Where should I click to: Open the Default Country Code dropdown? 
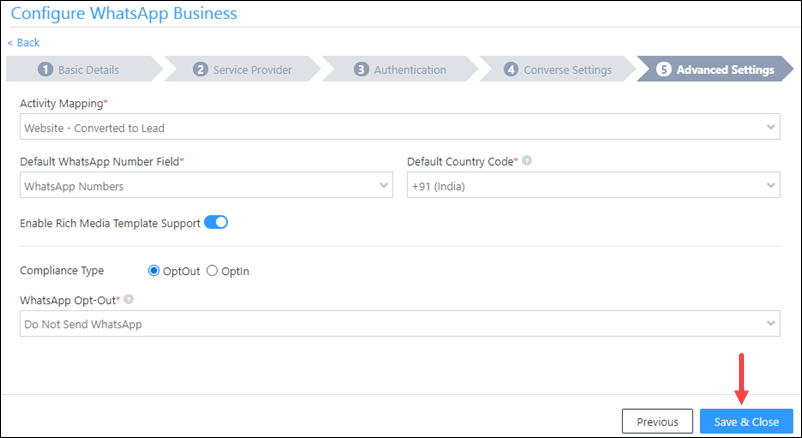click(593, 185)
